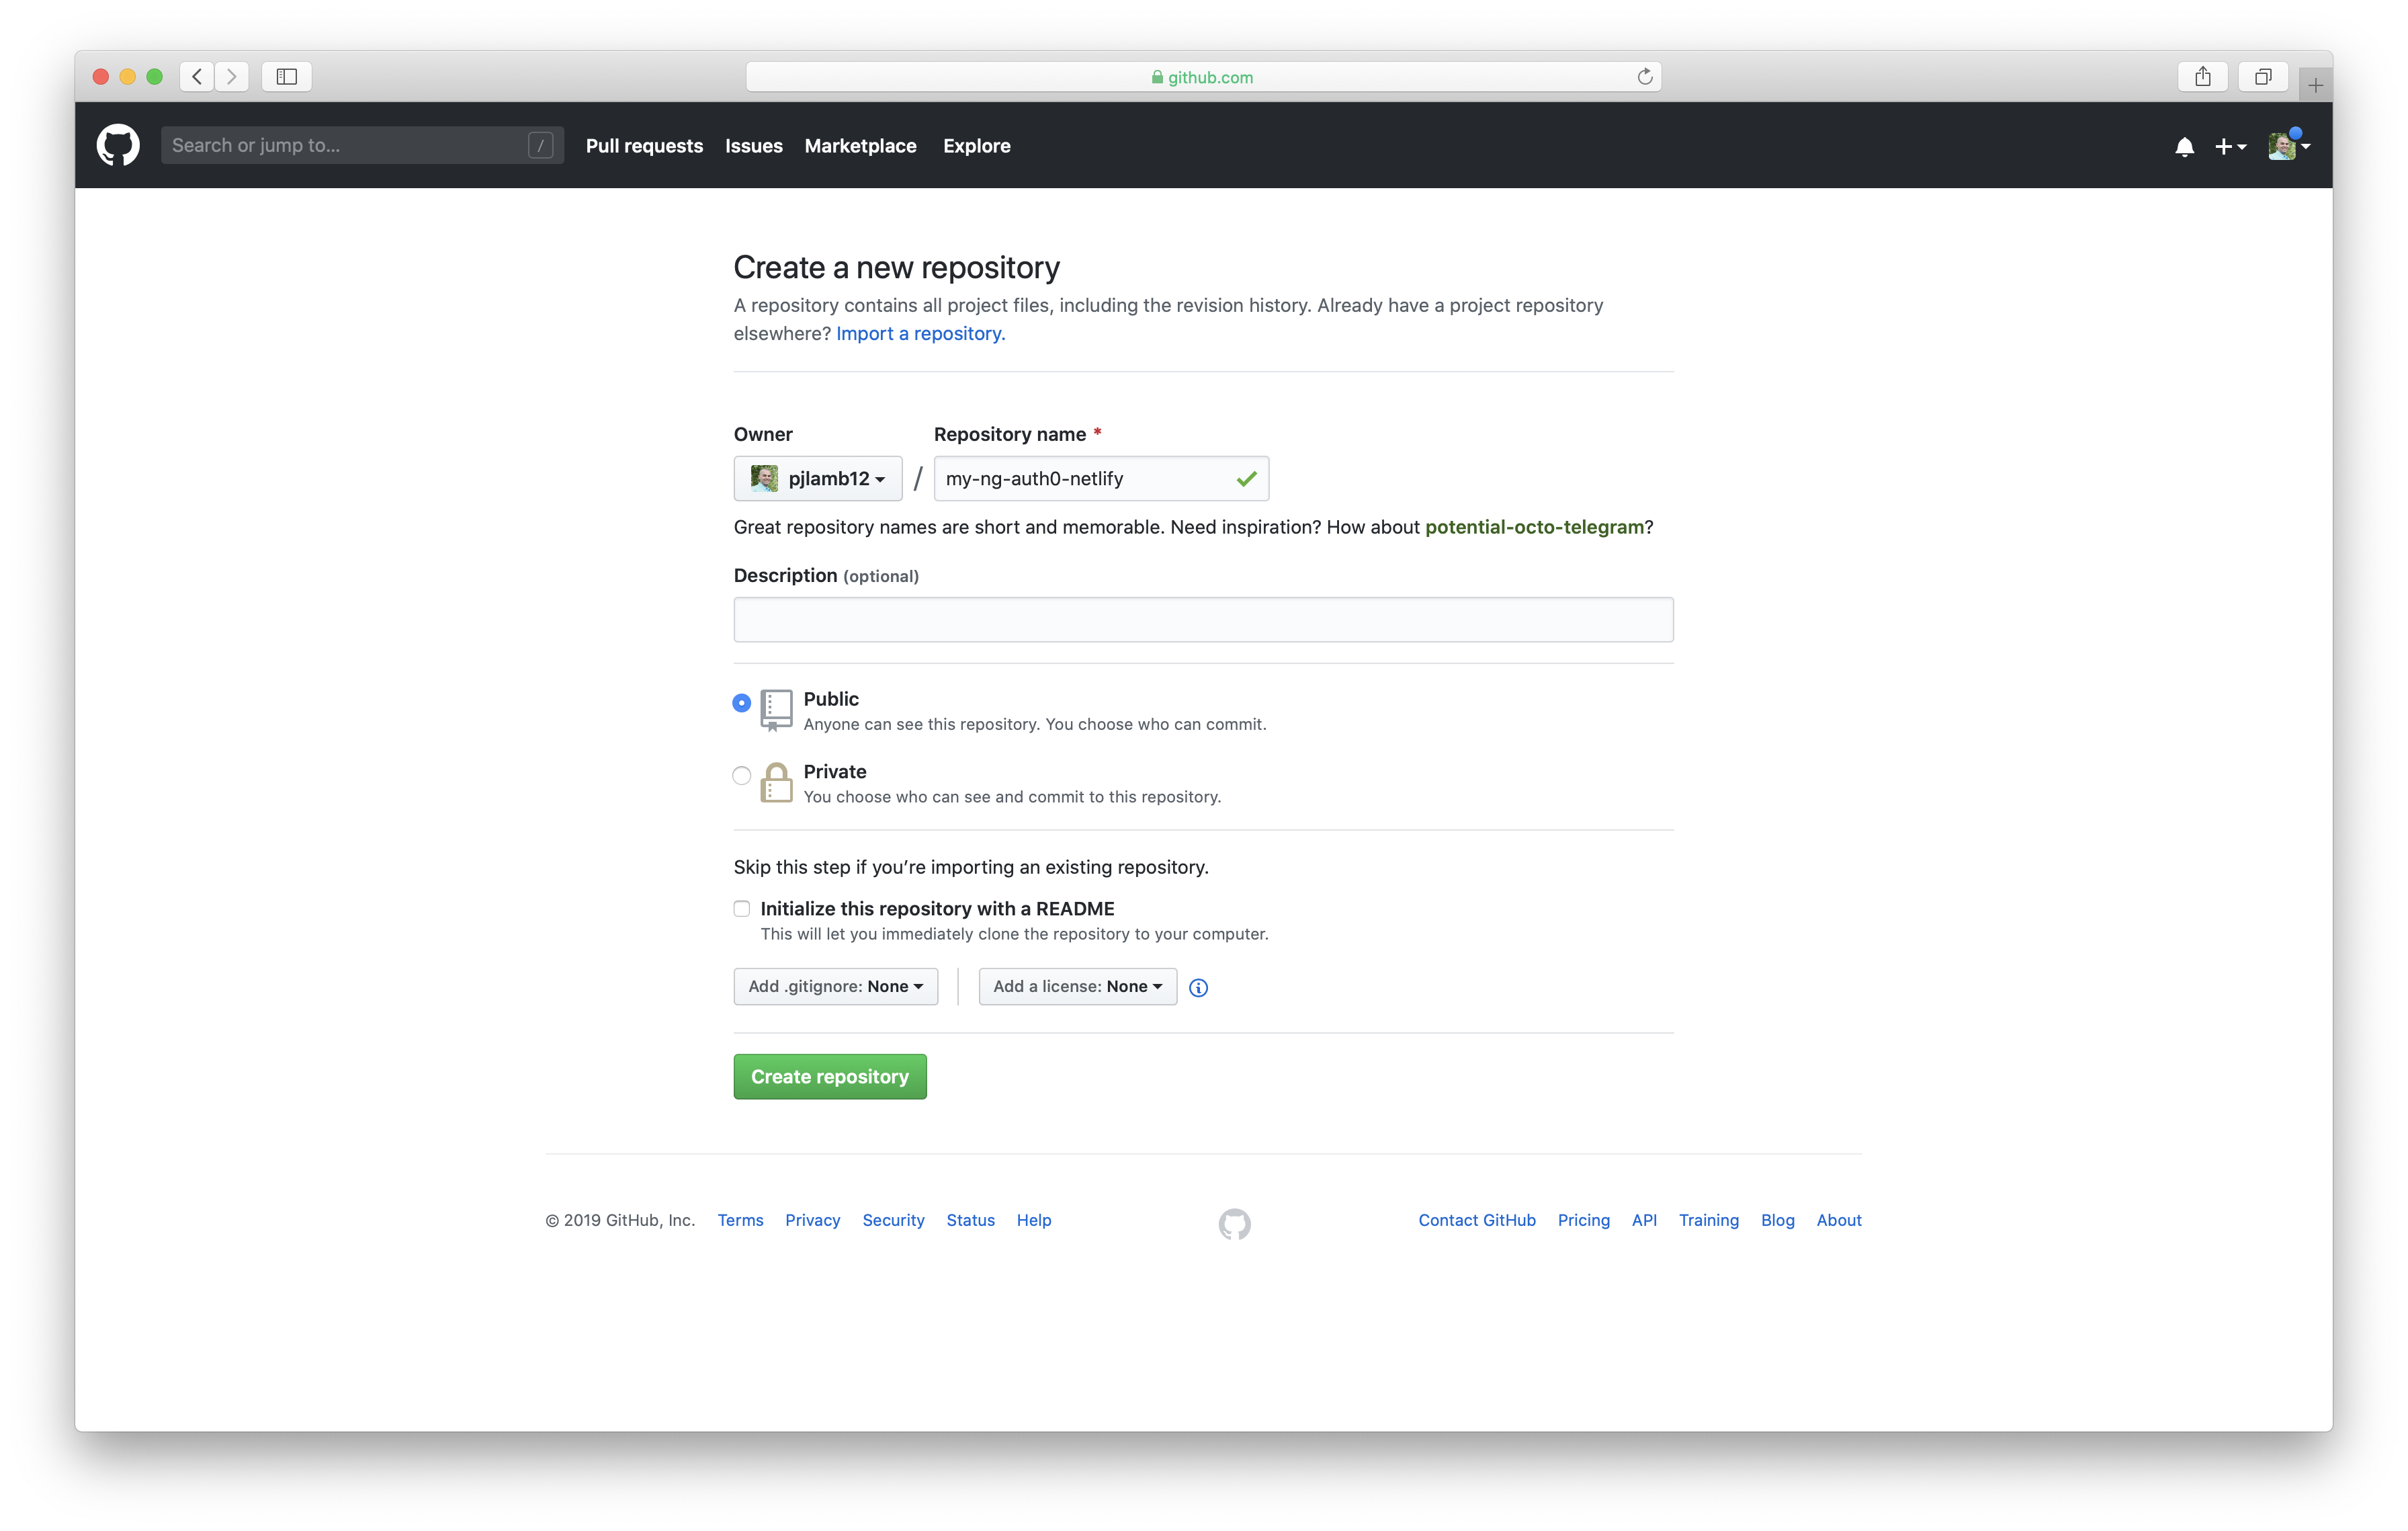
Task: Click the Description optional input field
Action: 1204,618
